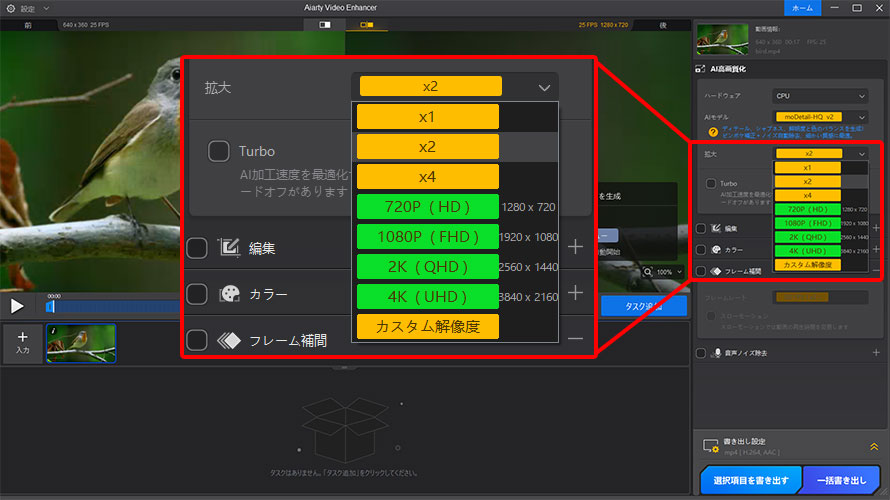
Task: Open the dimmed フレームレート dropdown
Action: tap(820, 297)
